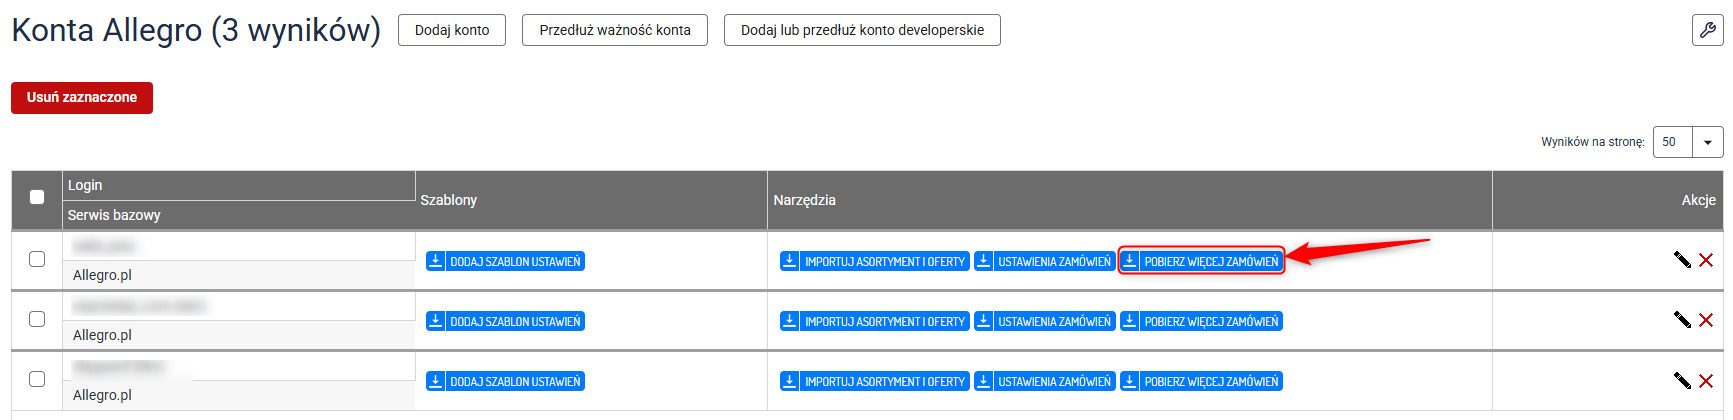Click pencil edit icon in second row
1733x420 pixels.
[x=1682, y=320]
